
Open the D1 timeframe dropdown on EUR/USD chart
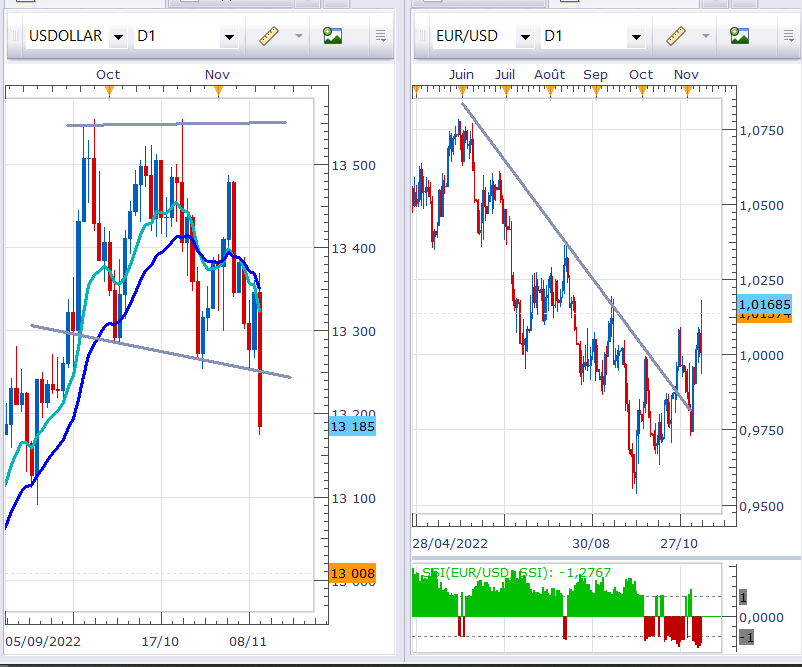(x=636, y=37)
